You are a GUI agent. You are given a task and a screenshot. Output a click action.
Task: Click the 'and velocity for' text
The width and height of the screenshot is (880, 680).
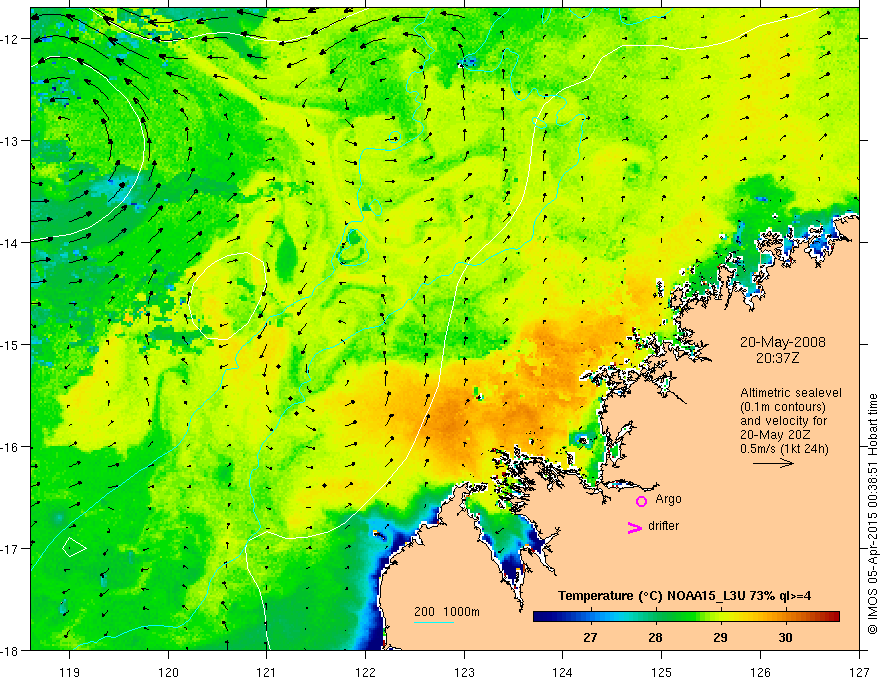click(x=783, y=421)
